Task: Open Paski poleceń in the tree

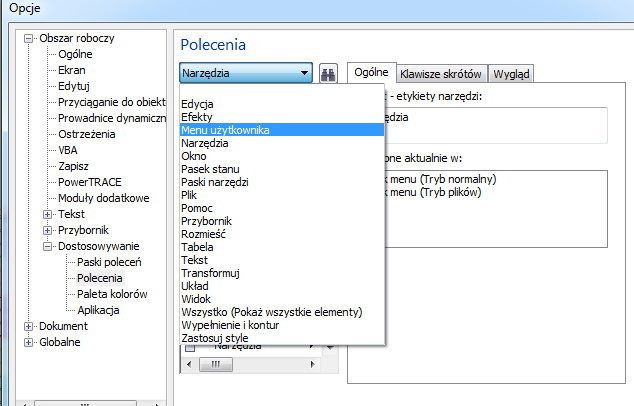Action: (x=109, y=262)
